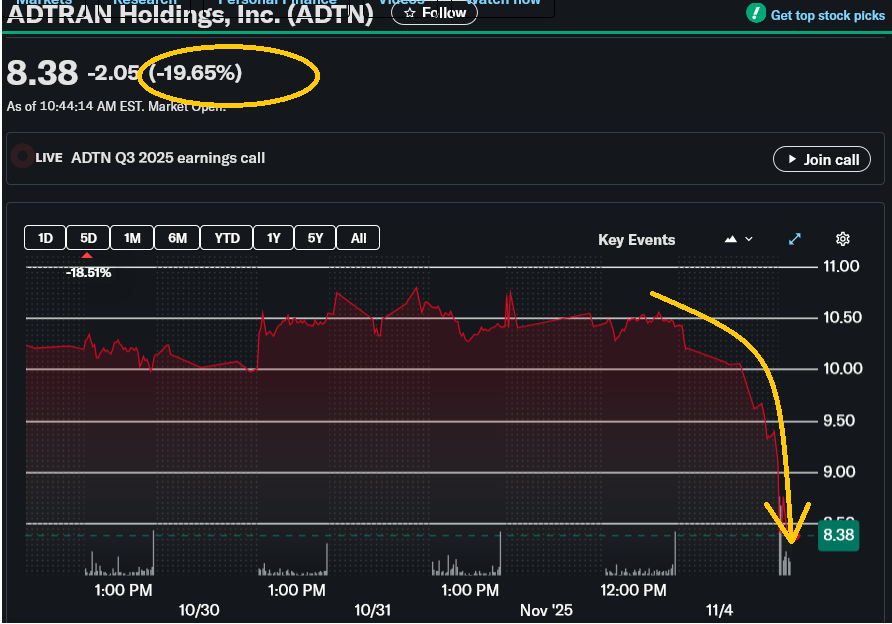Select the YTD range option
Screen dimensions: 892x624
click(x=227, y=238)
